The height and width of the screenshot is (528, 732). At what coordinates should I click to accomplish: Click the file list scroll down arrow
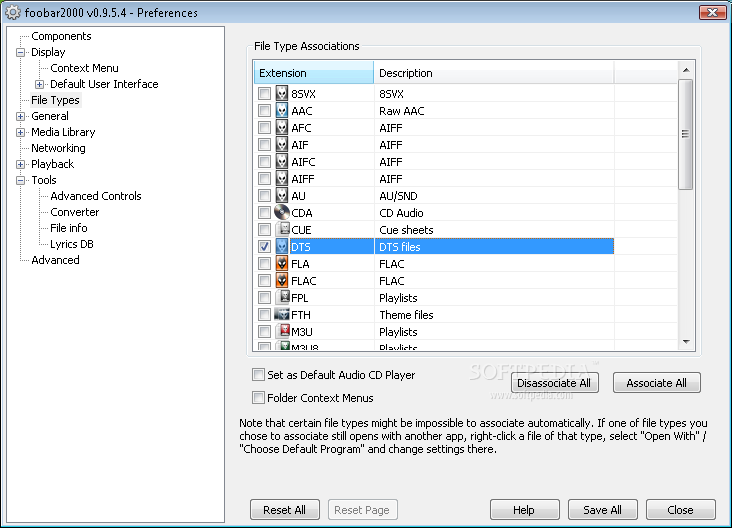[x=685, y=342]
